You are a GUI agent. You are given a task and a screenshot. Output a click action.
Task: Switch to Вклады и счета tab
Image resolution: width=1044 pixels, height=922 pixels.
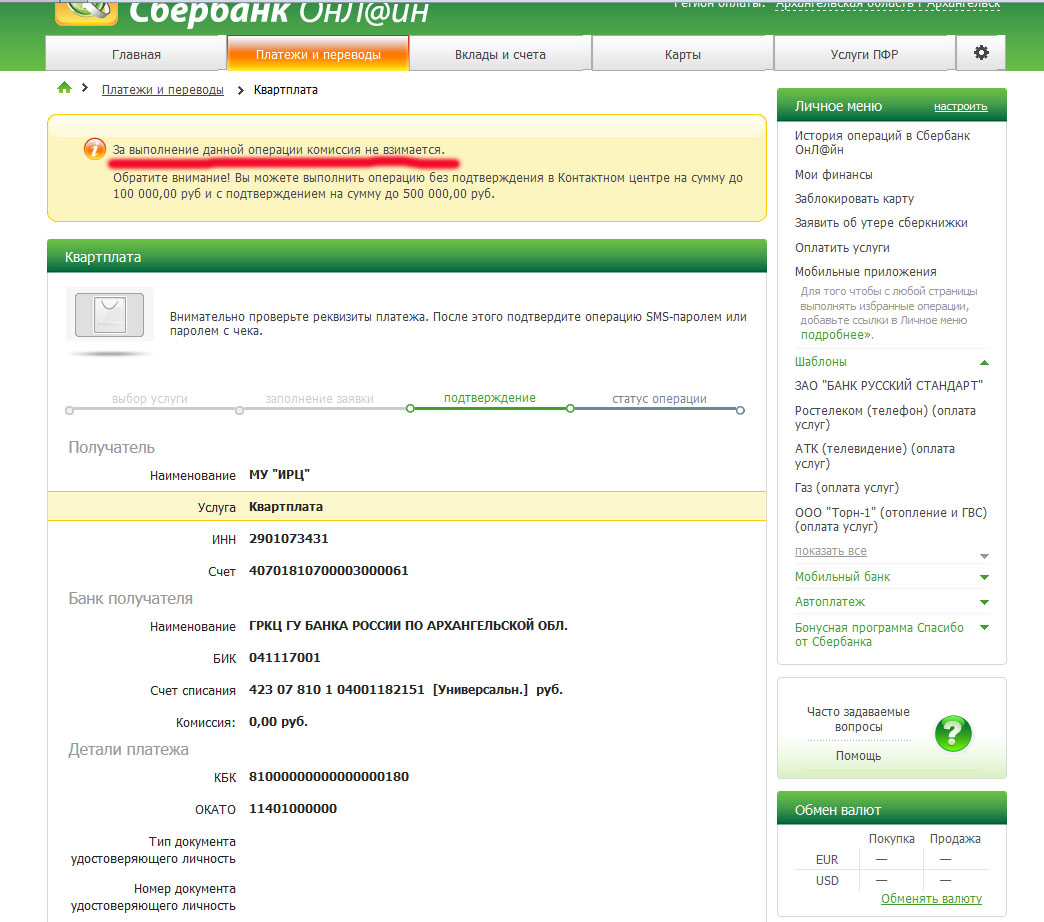(x=500, y=54)
